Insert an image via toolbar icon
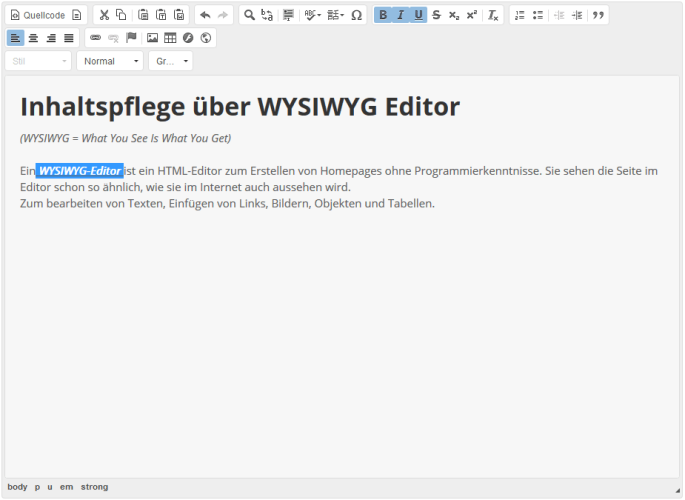685x500 pixels. point(152,38)
